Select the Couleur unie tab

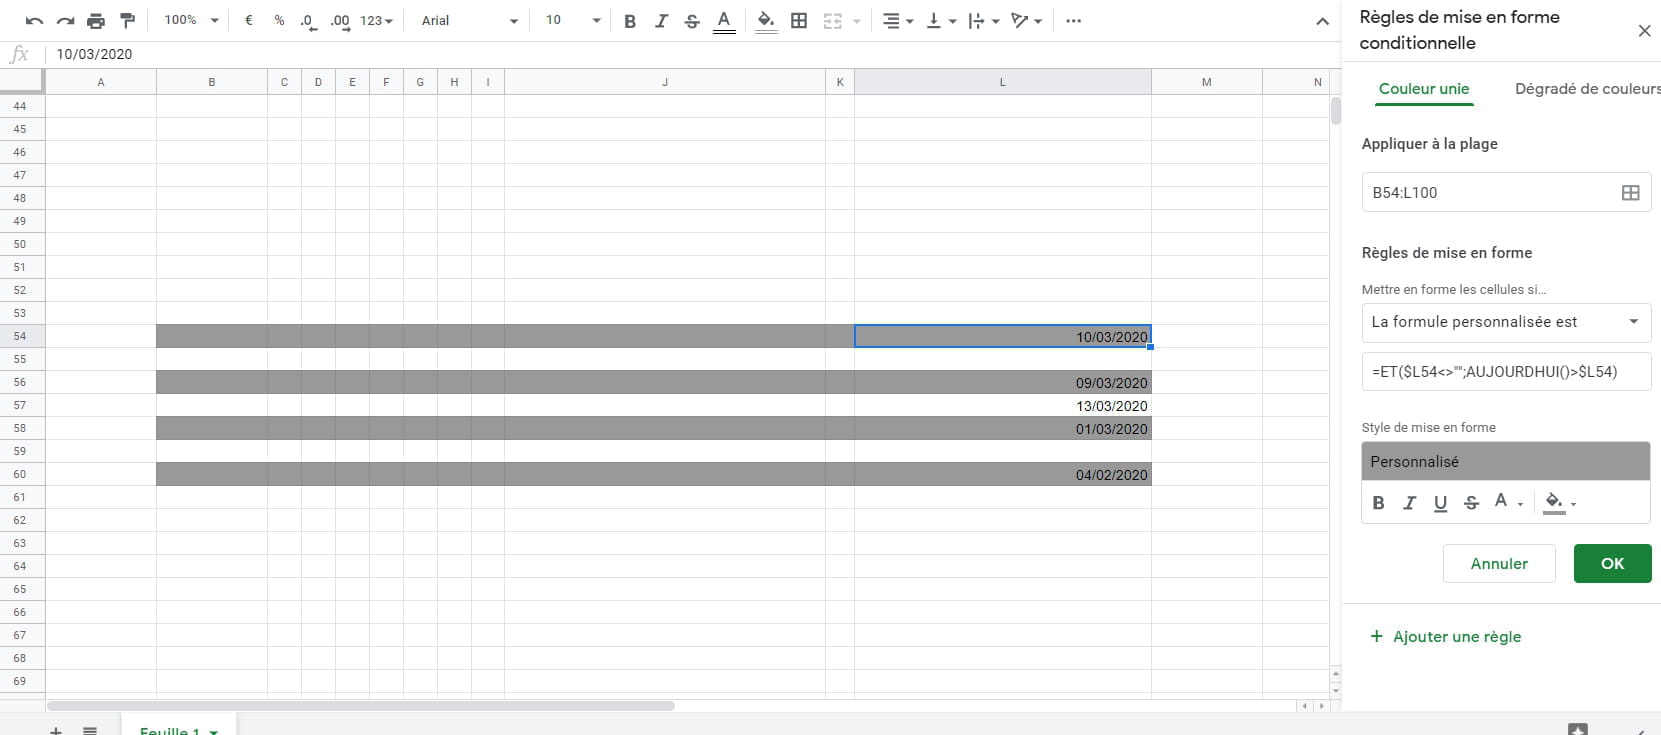1424,89
